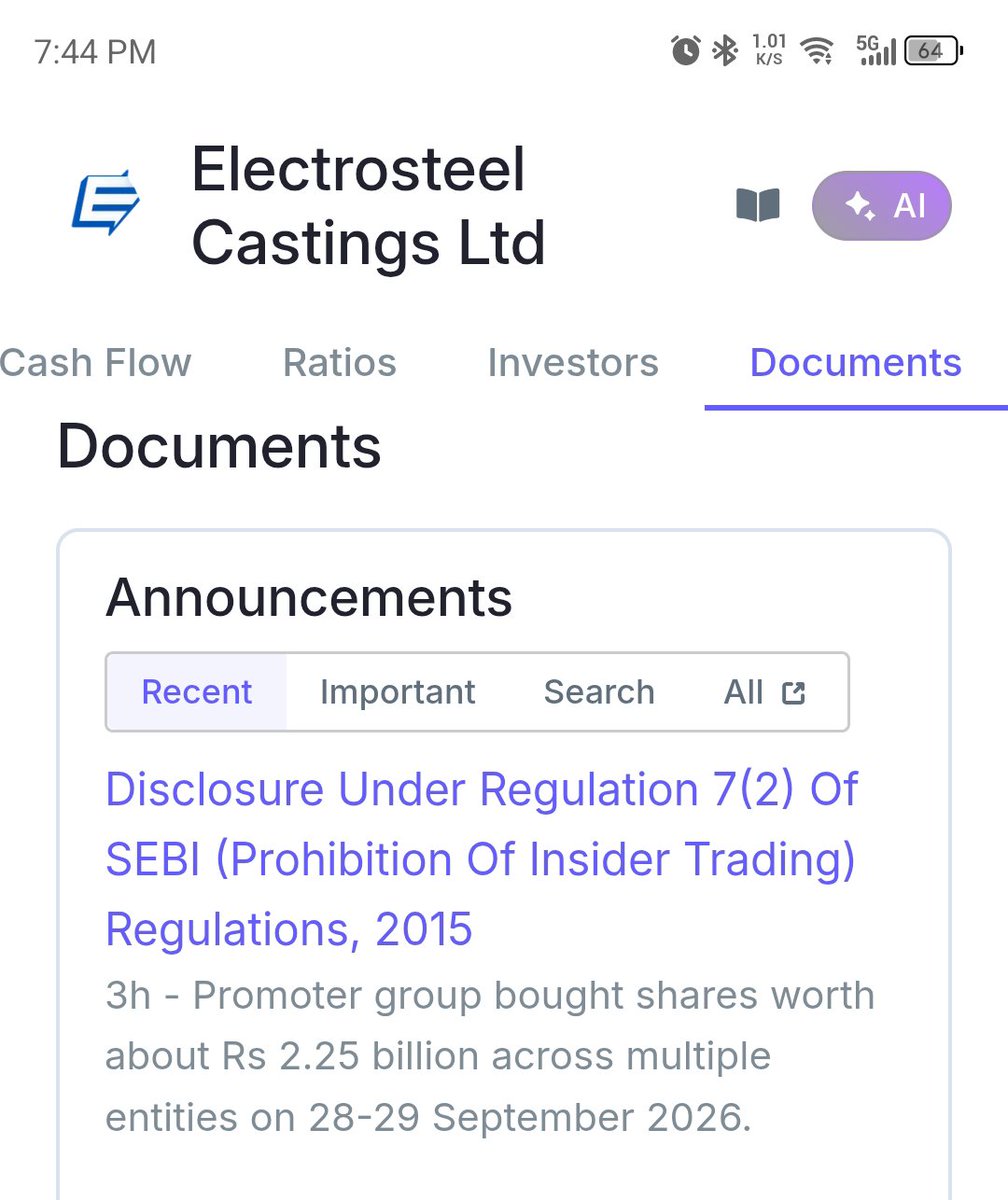Image resolution: width=1008 pixels, height=1200 pixels.
Task: Tap the 5G signal strength icon
Action: (x=876, y=50)
